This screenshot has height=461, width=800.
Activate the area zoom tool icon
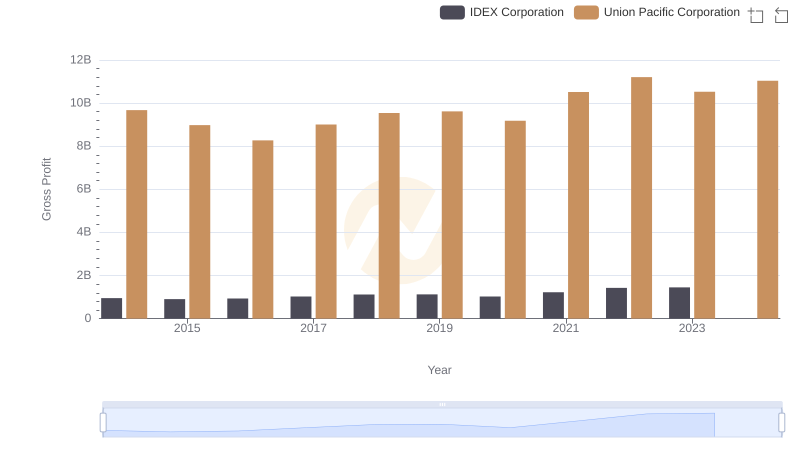(756, 15)
